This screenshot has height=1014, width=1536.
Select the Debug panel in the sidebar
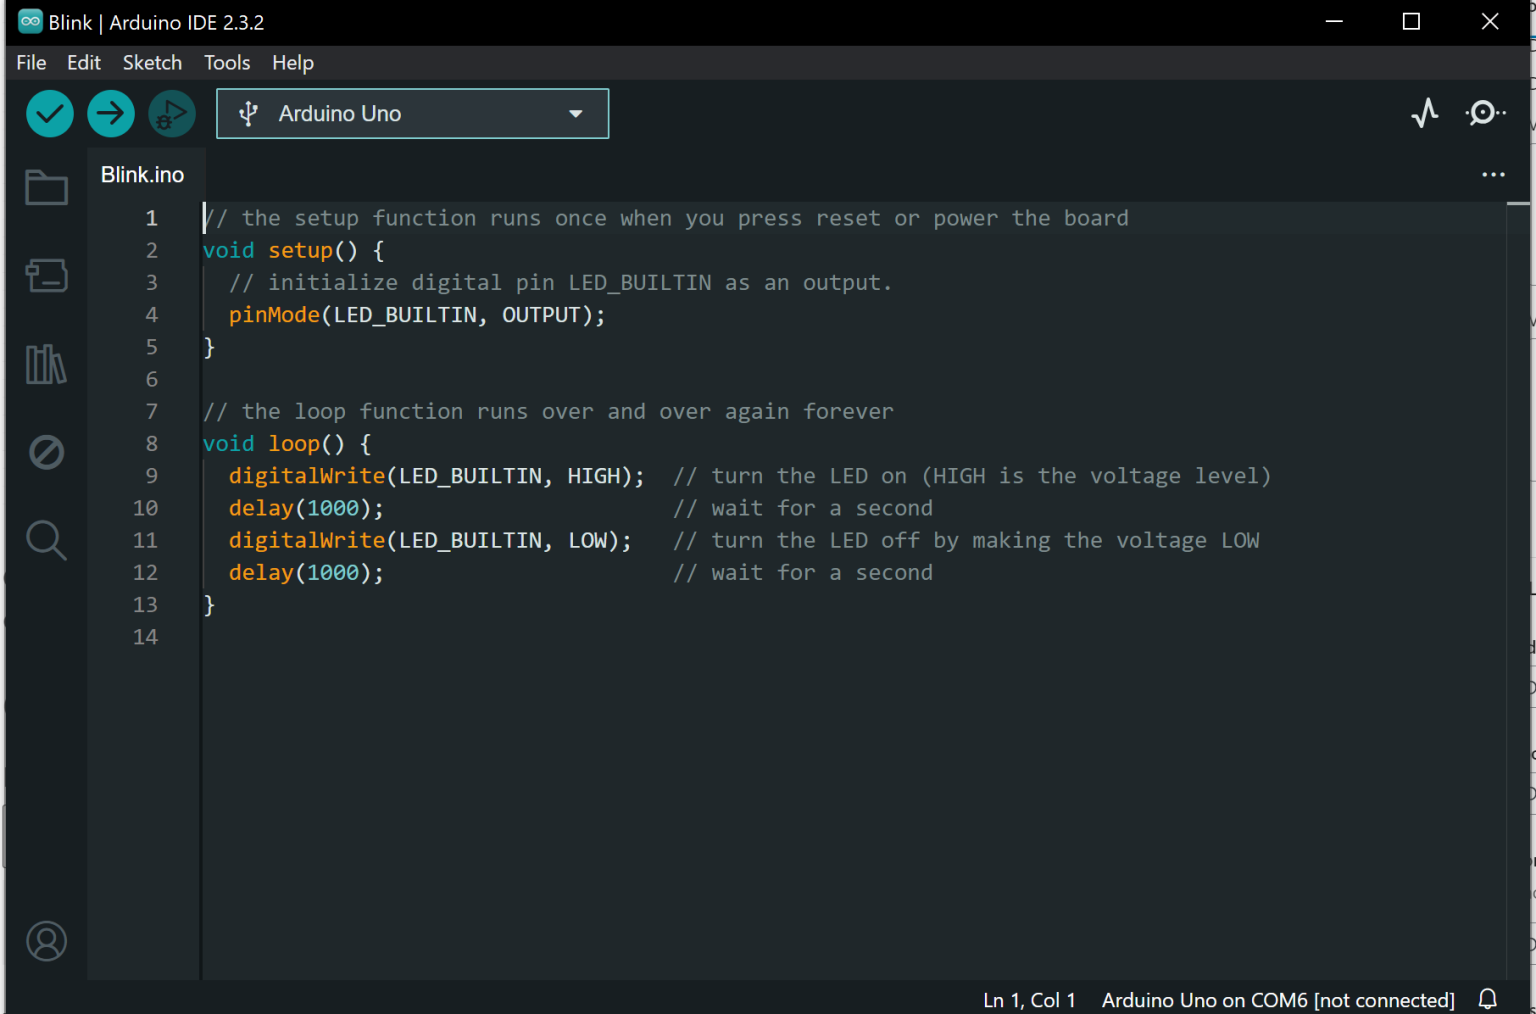tap(46, 451)
